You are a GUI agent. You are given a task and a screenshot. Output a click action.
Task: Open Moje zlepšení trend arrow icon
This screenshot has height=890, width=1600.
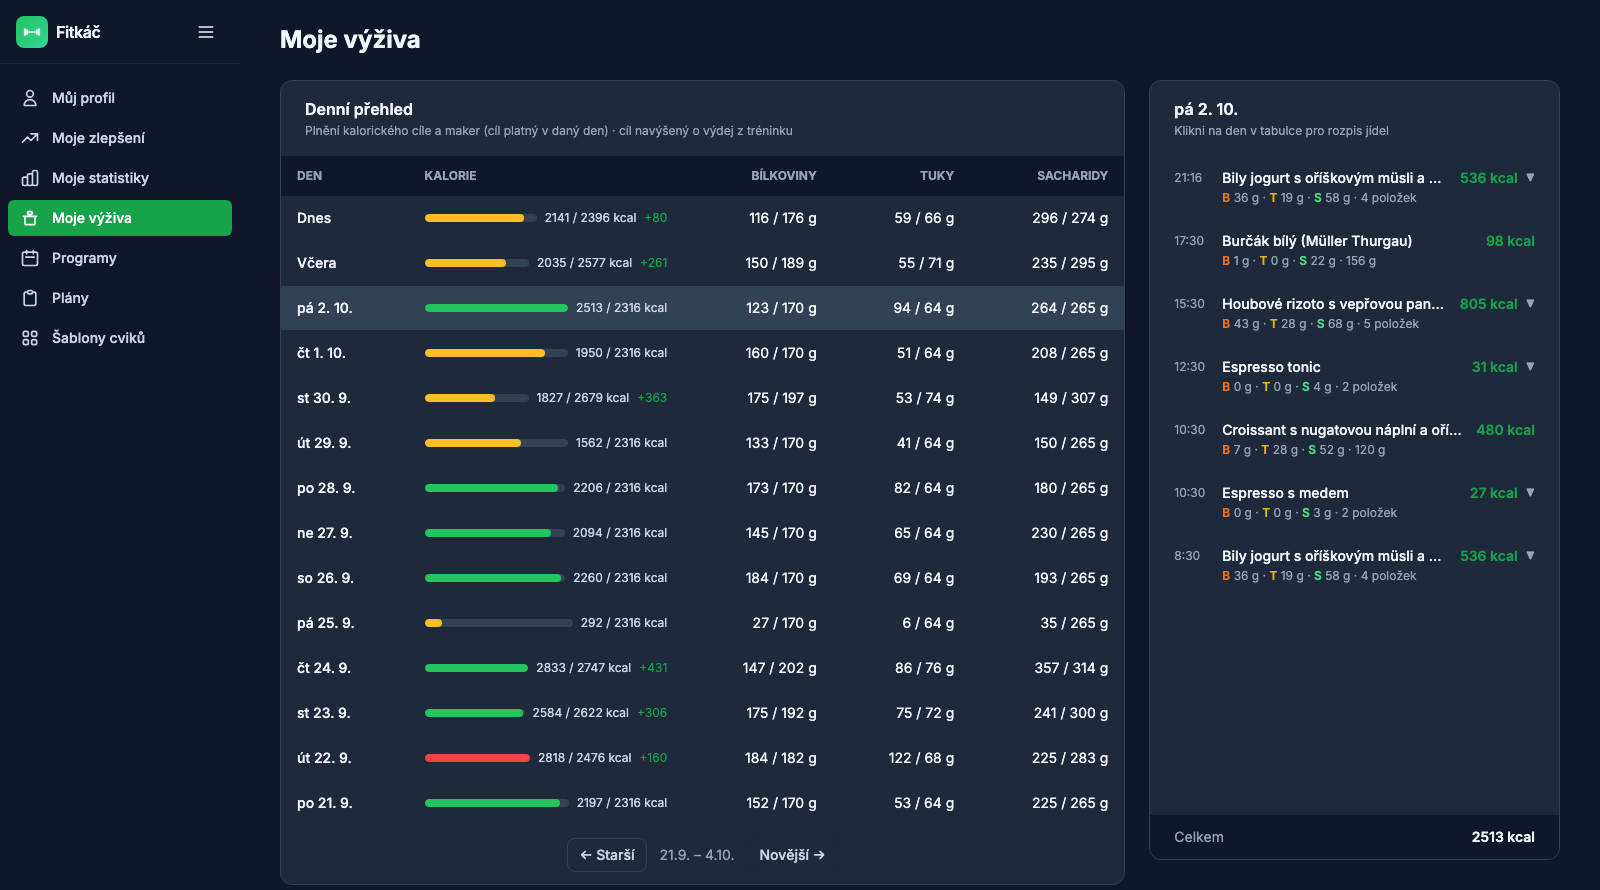(x=30, y=138)
